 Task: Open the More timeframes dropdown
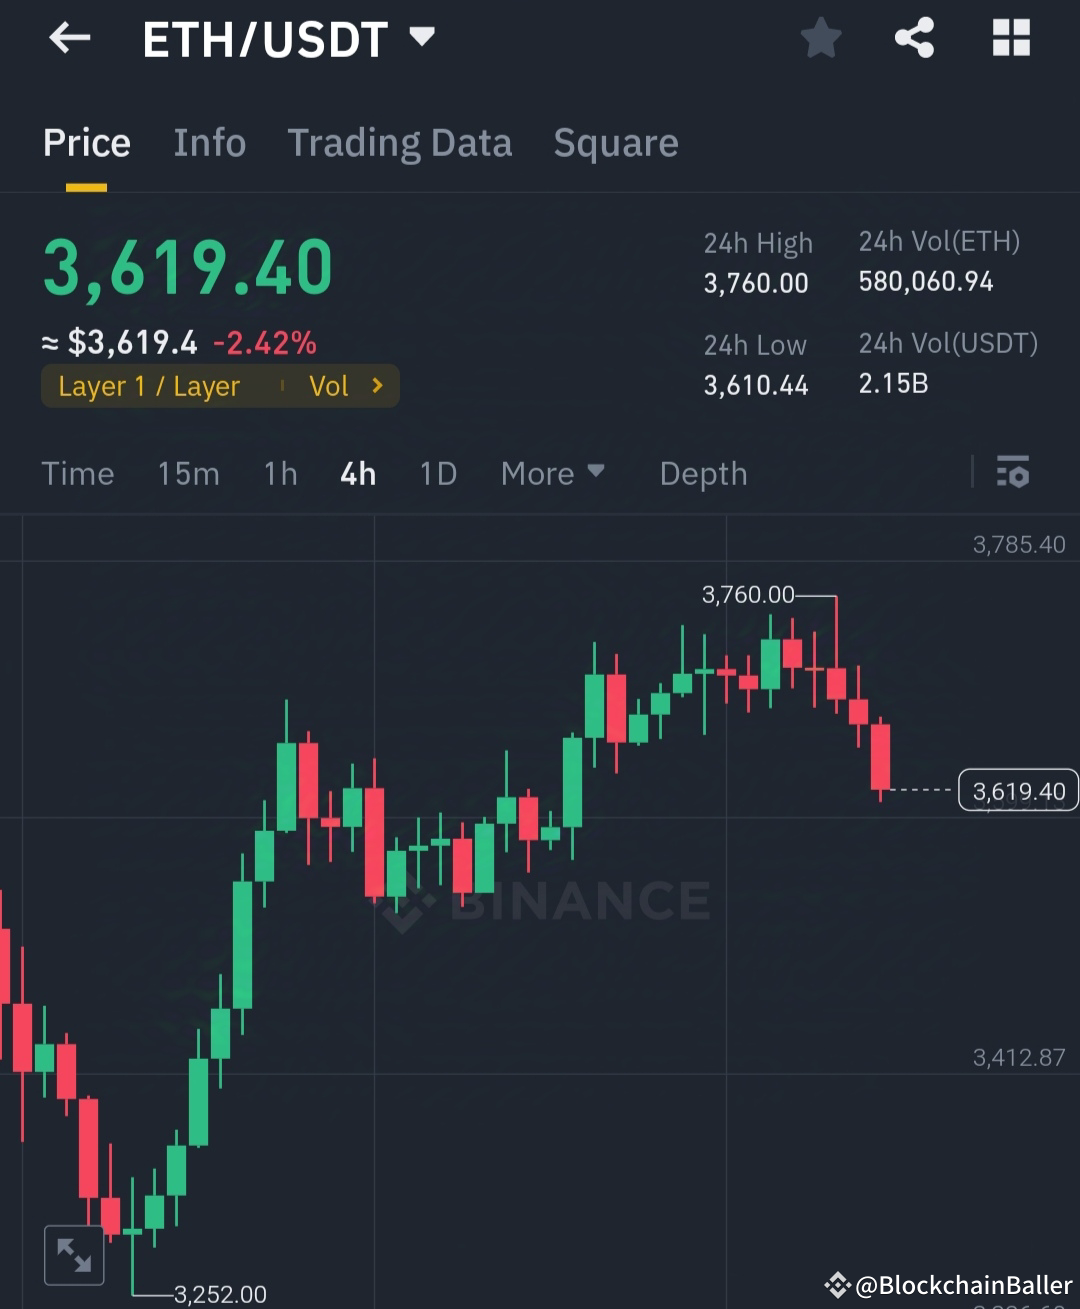553,473
